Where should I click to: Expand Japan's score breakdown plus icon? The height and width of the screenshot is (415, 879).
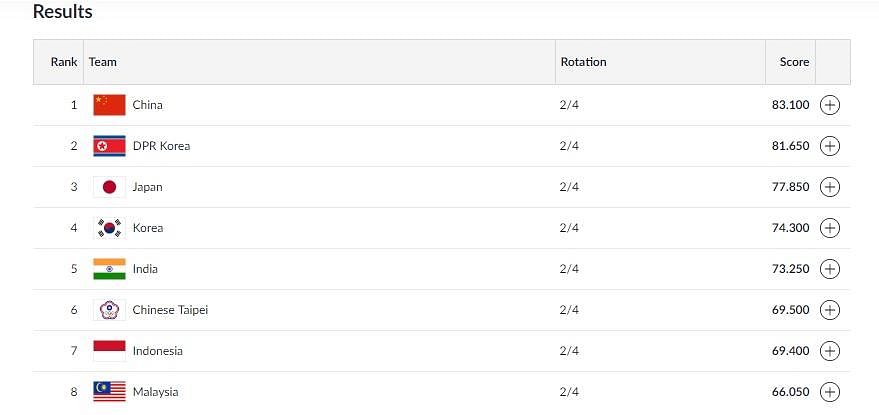[830, 187]
